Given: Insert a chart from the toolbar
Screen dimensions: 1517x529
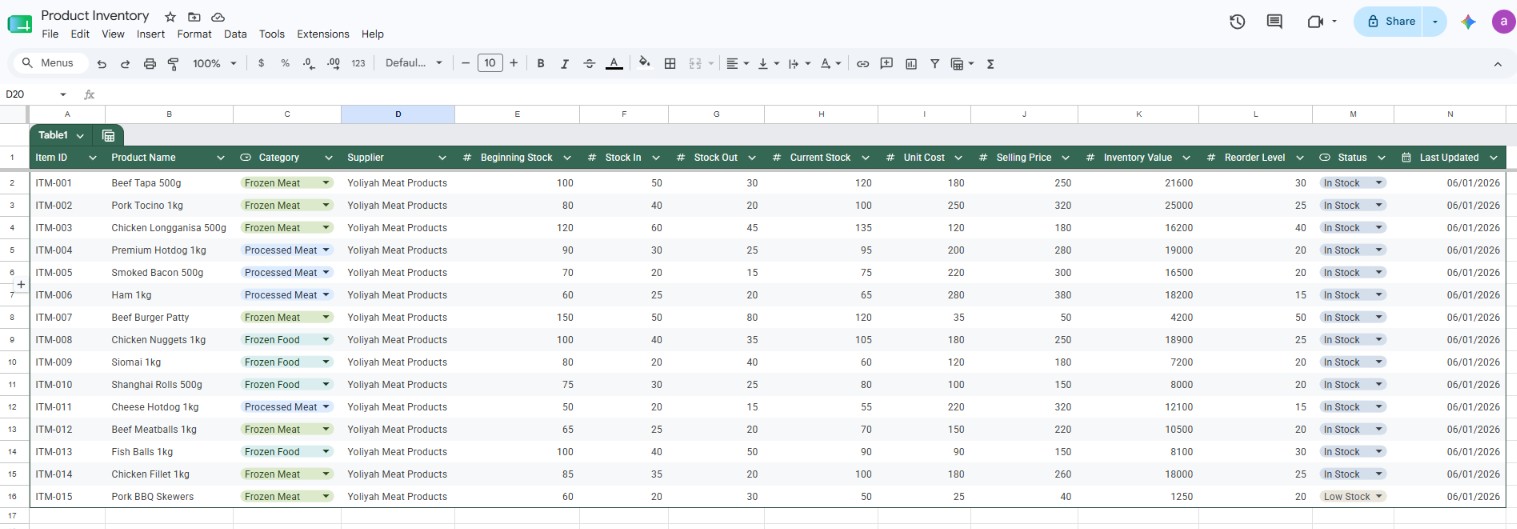Looking at the screenshot, I should click(911, 63).
